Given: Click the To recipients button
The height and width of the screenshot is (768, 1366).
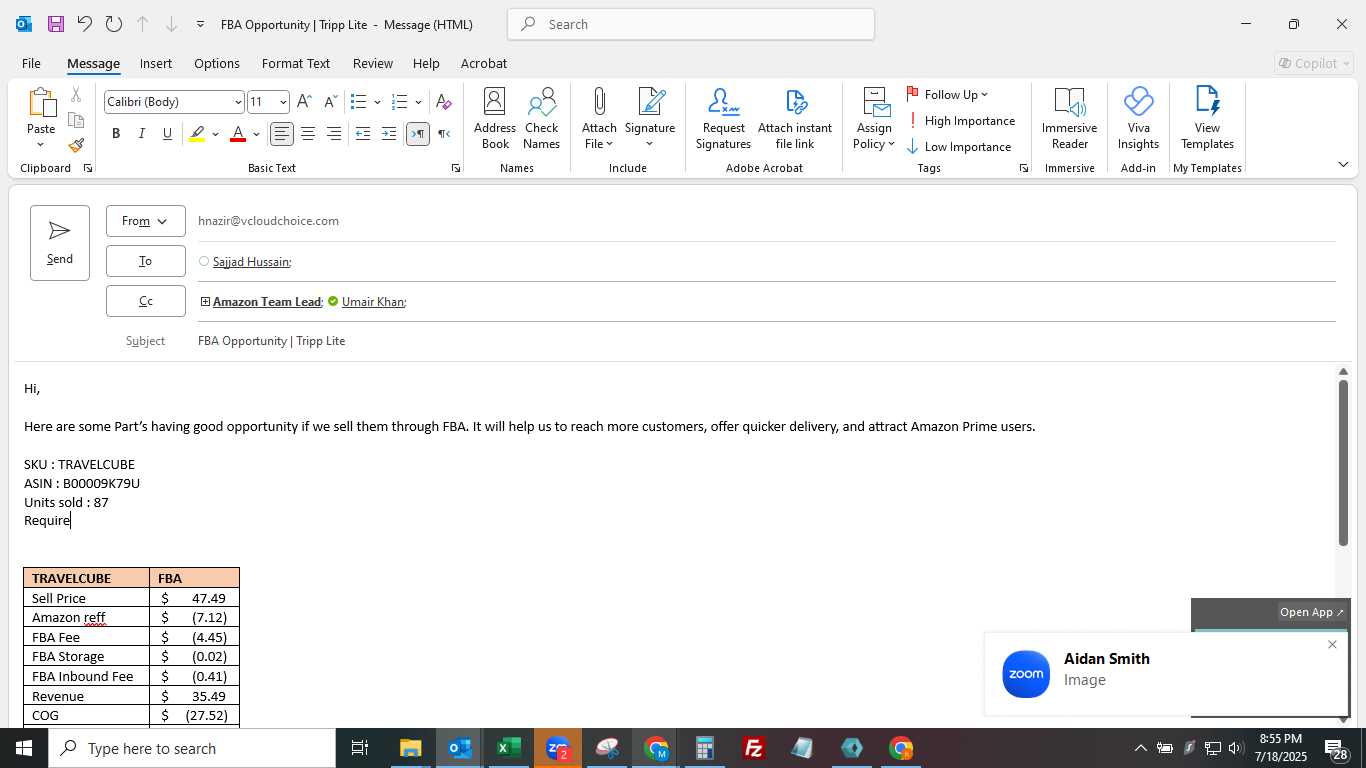Looking at the screenshot, I should click(x=146, y=261).
